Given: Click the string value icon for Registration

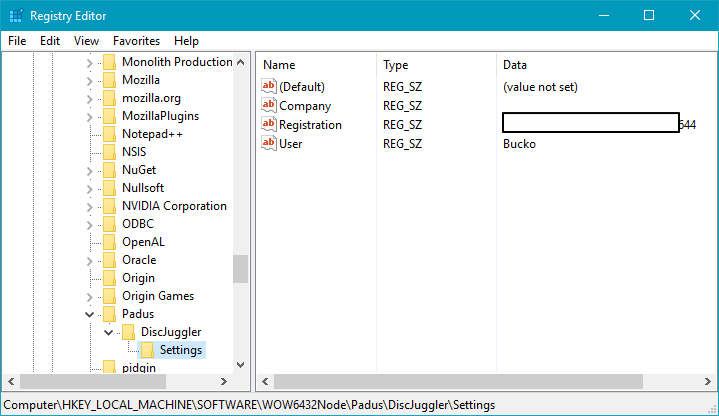Looking at the screenshot, I should pos(269,124).
